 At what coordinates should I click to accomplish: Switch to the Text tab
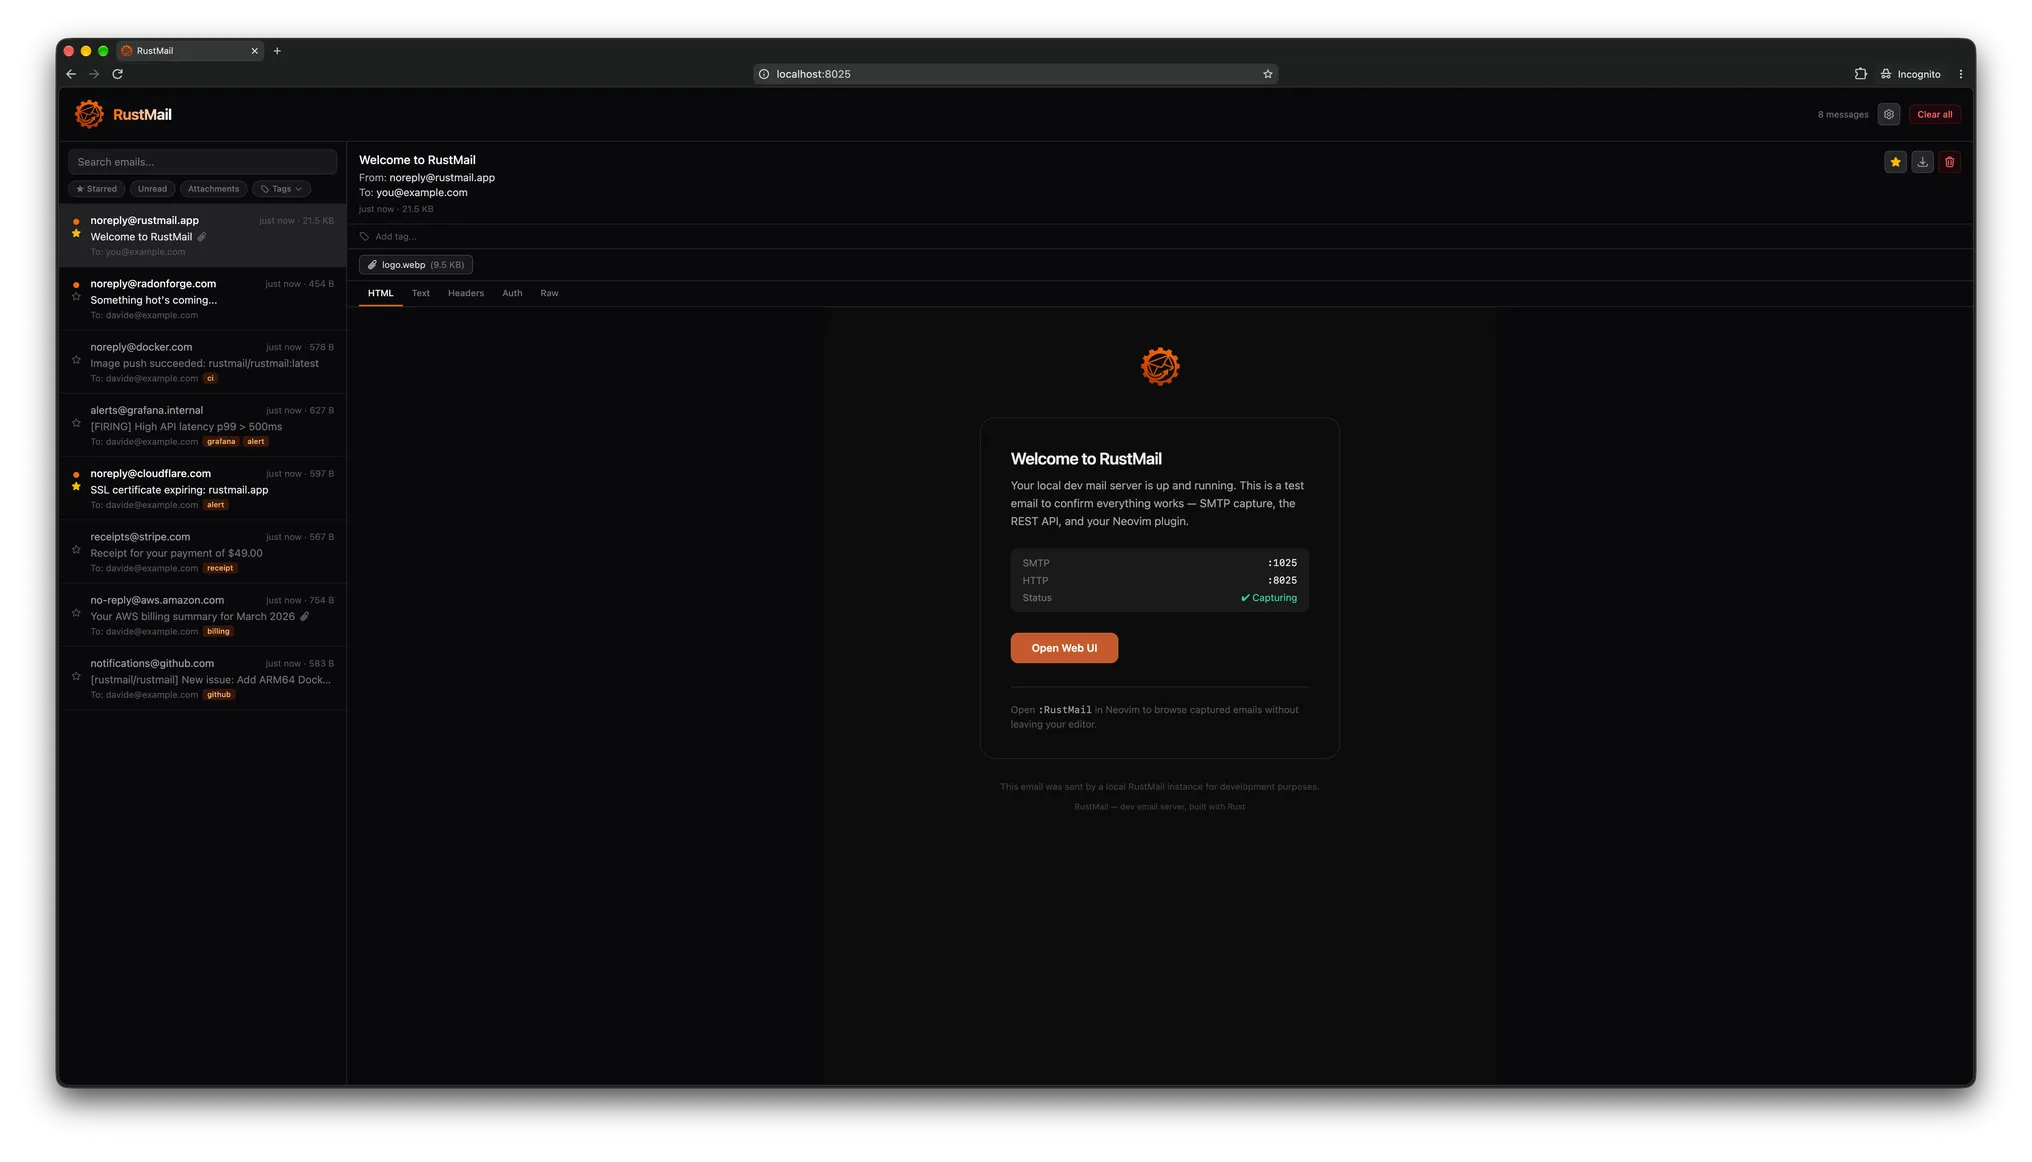point(421,293)
